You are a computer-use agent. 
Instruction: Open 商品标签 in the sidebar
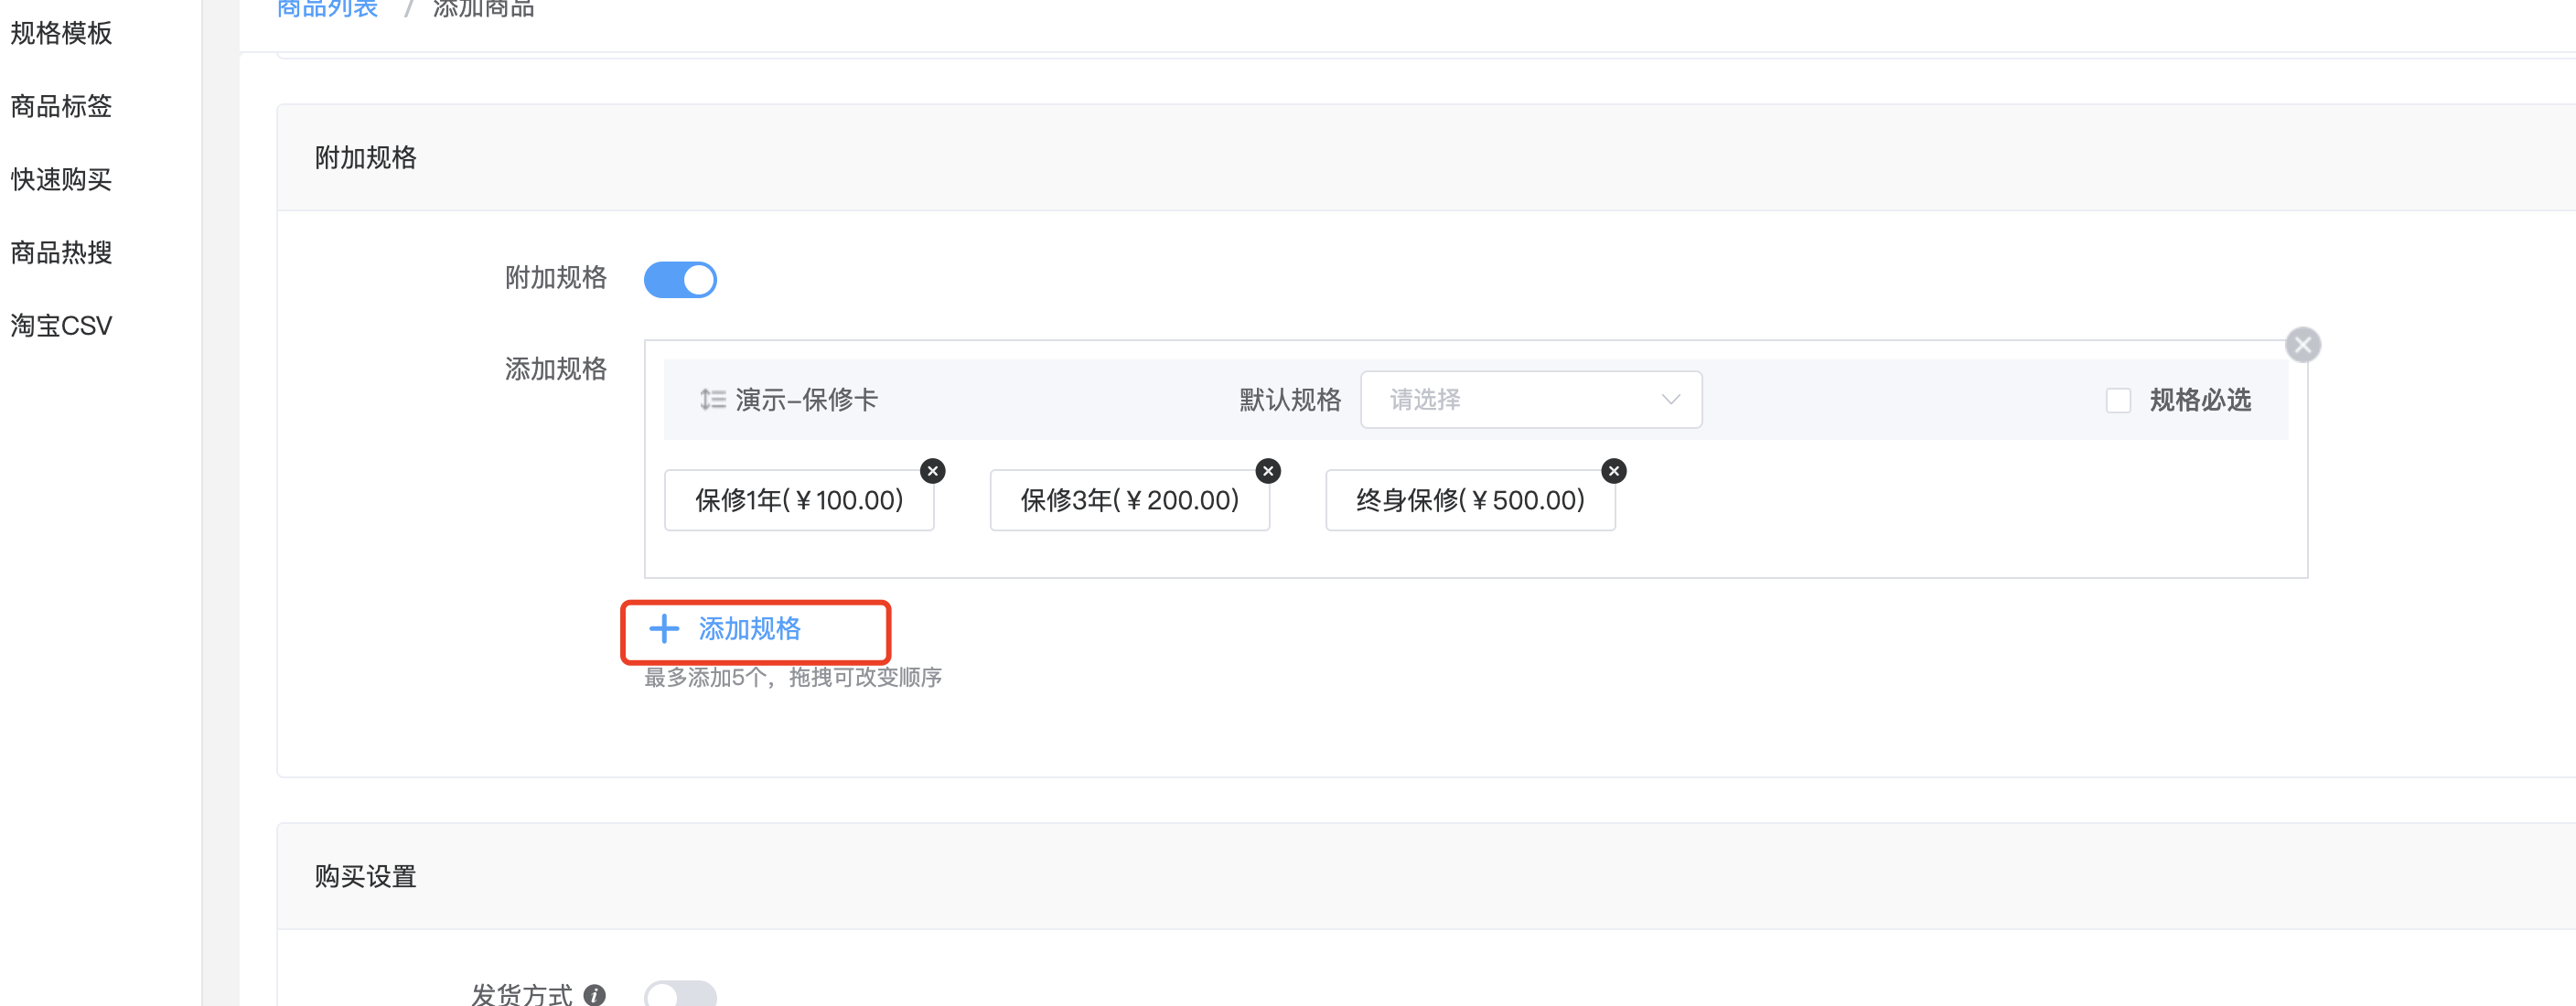(x=61, y=106)
